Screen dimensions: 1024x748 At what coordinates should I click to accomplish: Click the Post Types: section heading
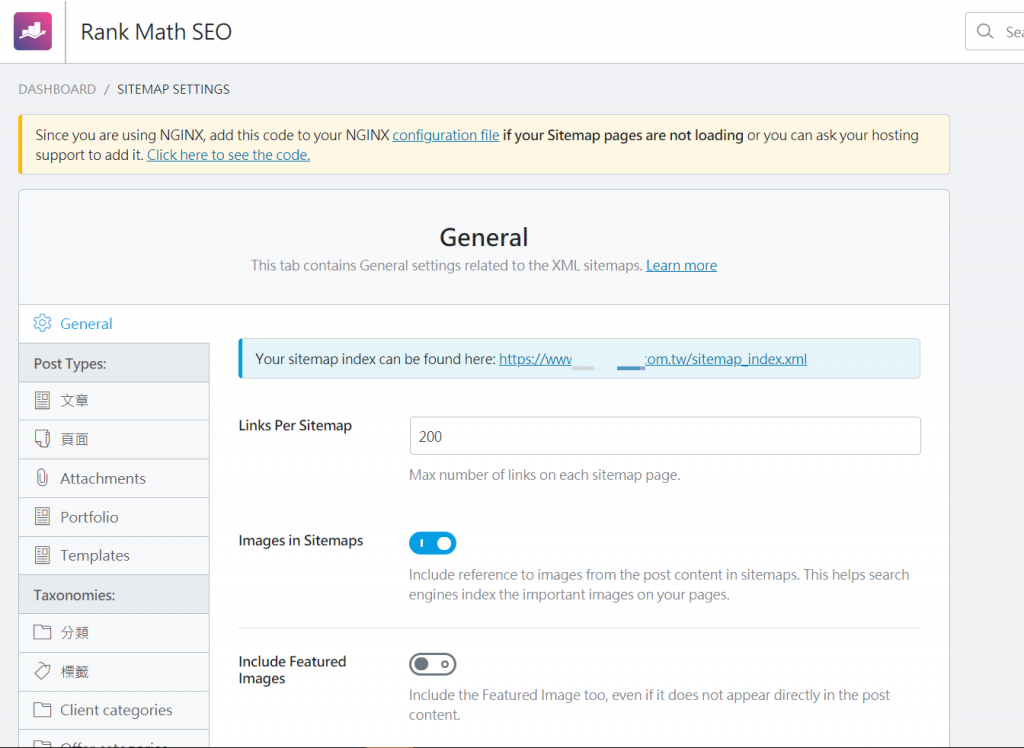[70, 363]
